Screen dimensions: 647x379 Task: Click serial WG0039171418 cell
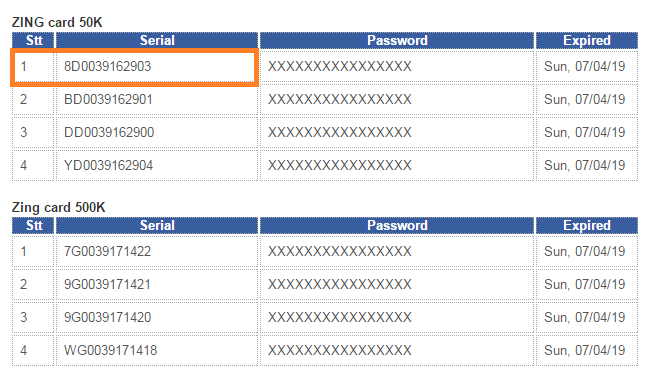click(156, 350)
